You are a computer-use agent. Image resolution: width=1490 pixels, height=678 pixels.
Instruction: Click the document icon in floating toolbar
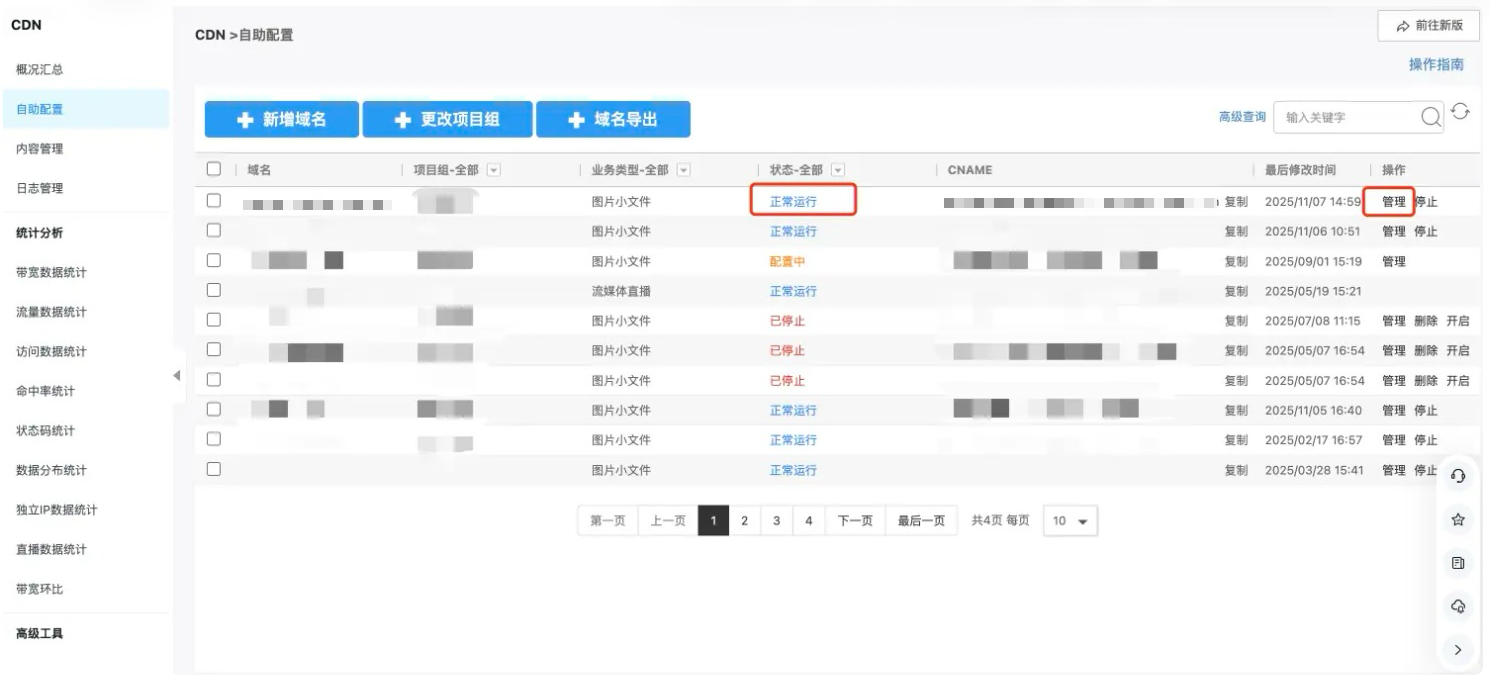(x=1457, y=563)
